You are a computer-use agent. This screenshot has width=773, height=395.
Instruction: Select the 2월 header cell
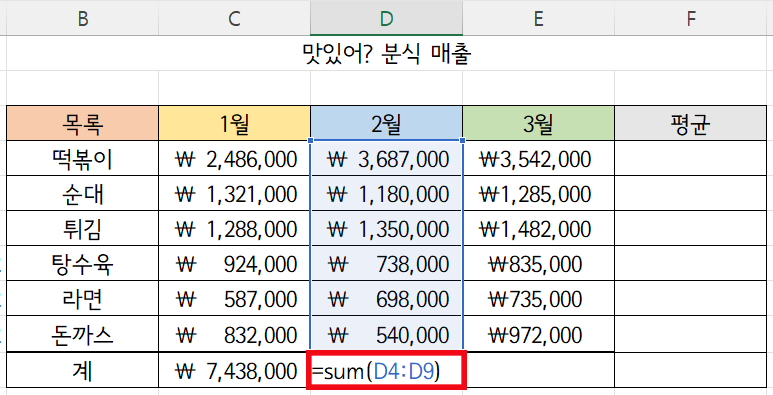point(386,123)
